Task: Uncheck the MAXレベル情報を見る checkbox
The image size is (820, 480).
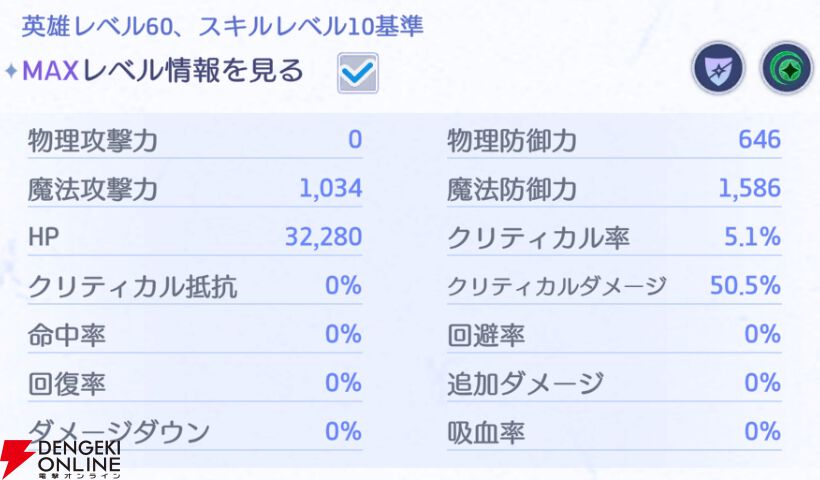Action: (x=358, y=73)
